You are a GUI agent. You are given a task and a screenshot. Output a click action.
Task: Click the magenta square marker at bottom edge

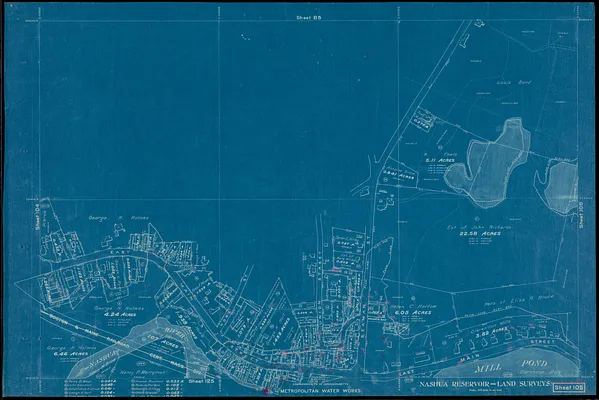[x=266, y=391]
